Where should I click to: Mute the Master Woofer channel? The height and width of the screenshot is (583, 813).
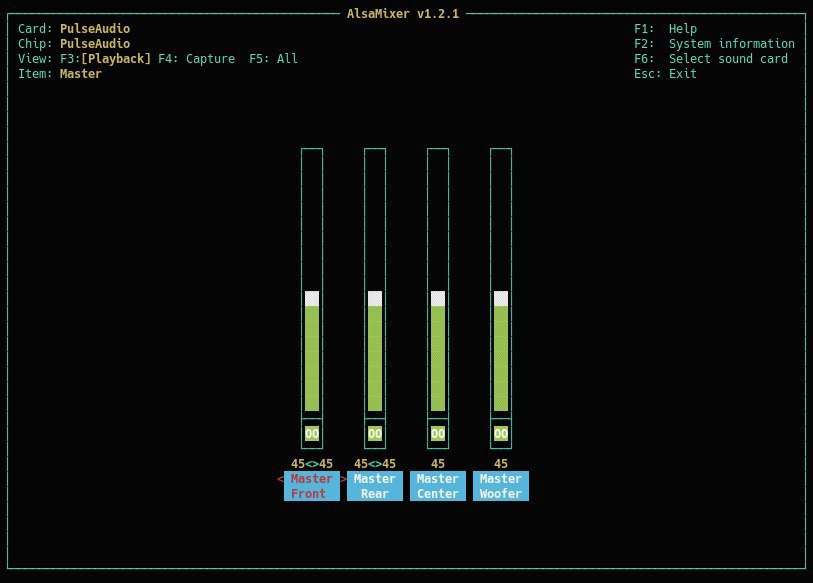[501, 434]
